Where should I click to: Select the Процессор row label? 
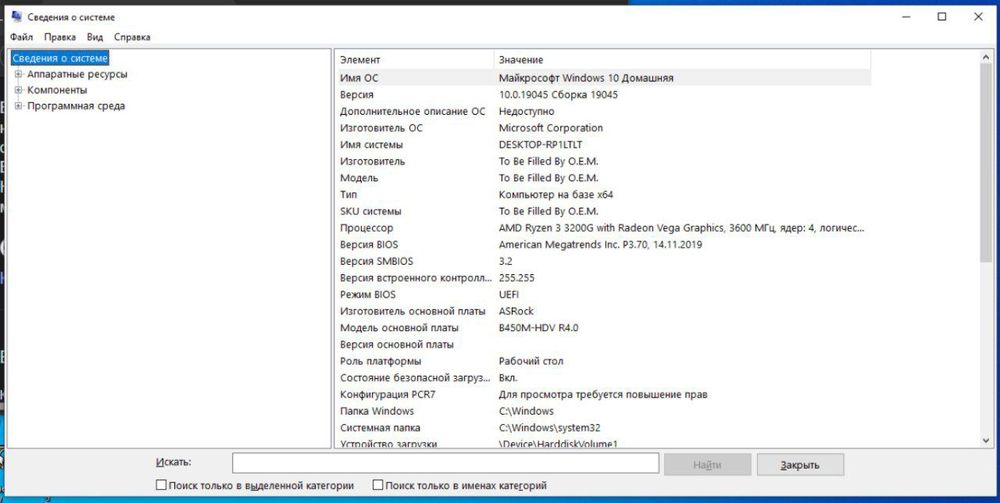[x=367, y=228]
